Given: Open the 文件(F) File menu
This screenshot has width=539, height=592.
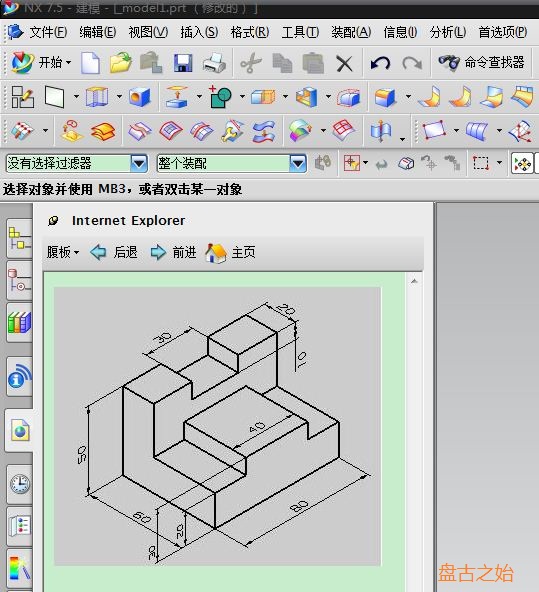Looking at the screenshot, I should pos(48,32).
